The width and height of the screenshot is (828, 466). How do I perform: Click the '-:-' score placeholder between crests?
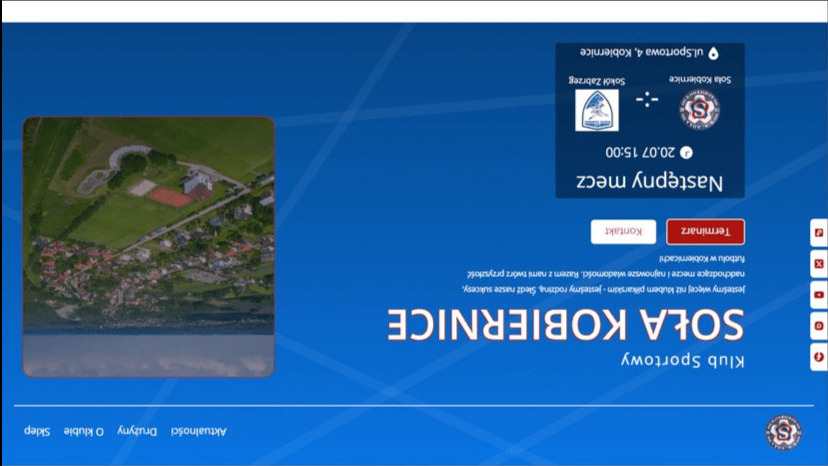coord(647,99)
